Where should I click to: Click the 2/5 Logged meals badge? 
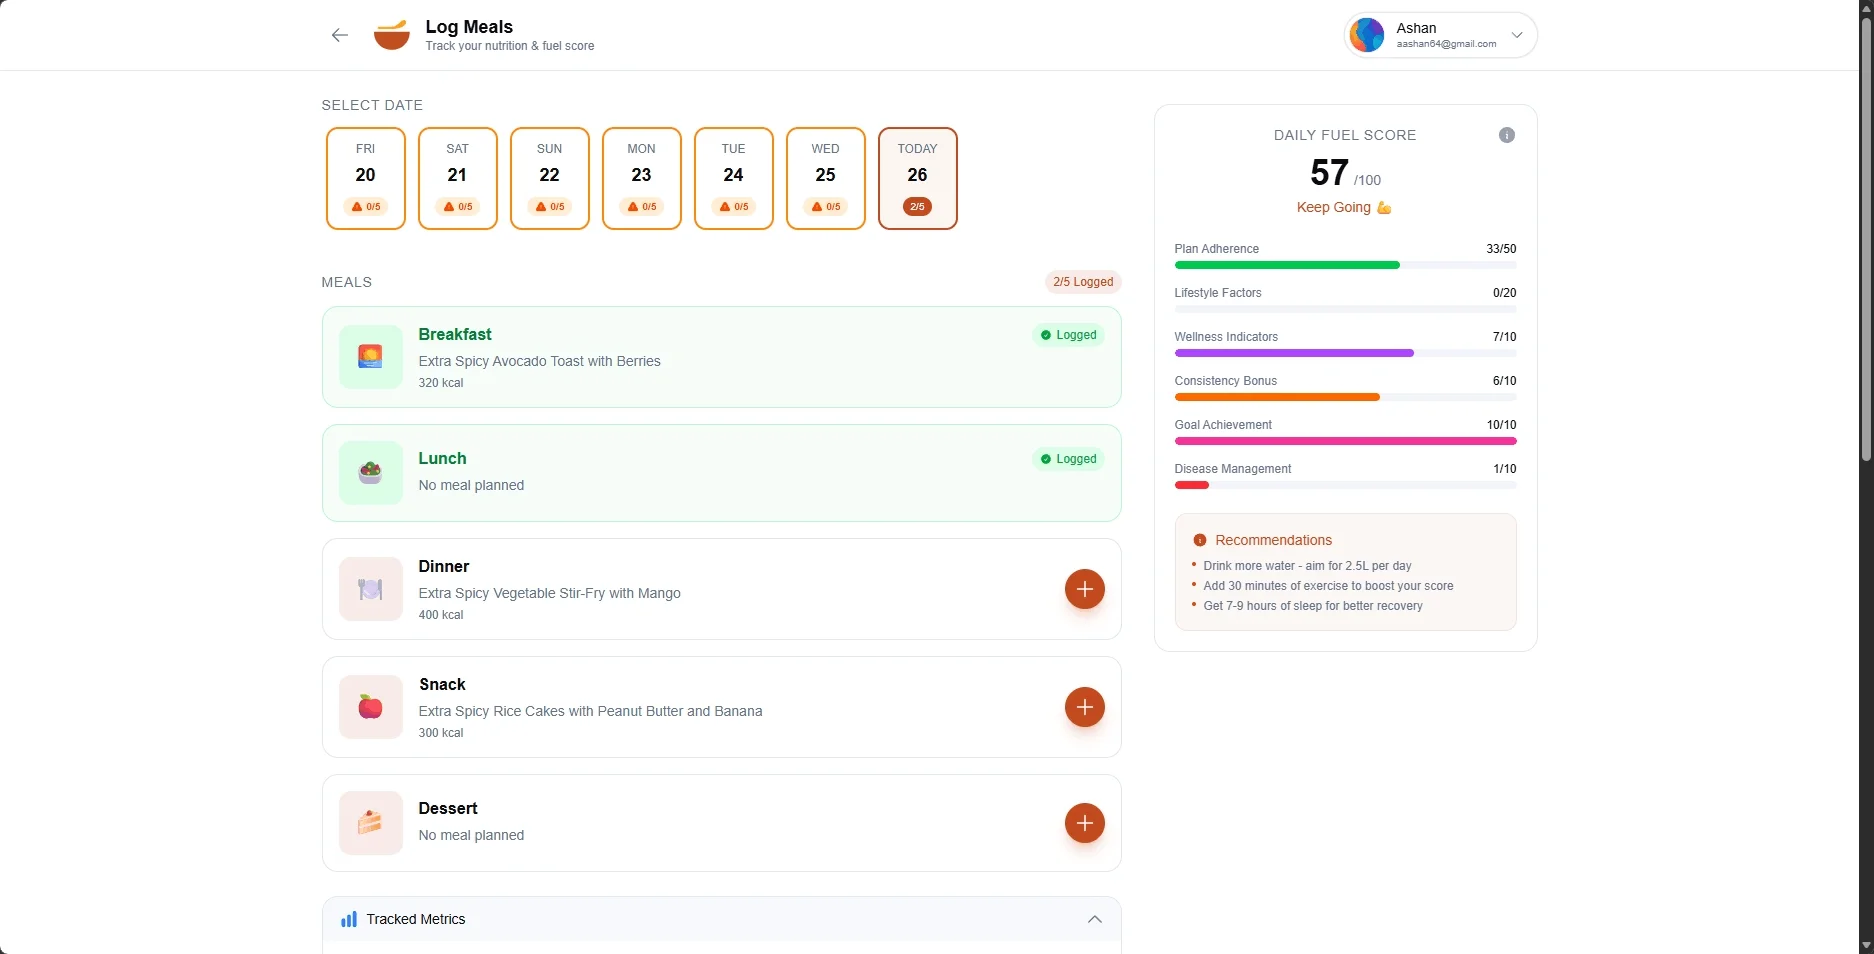1082,282
